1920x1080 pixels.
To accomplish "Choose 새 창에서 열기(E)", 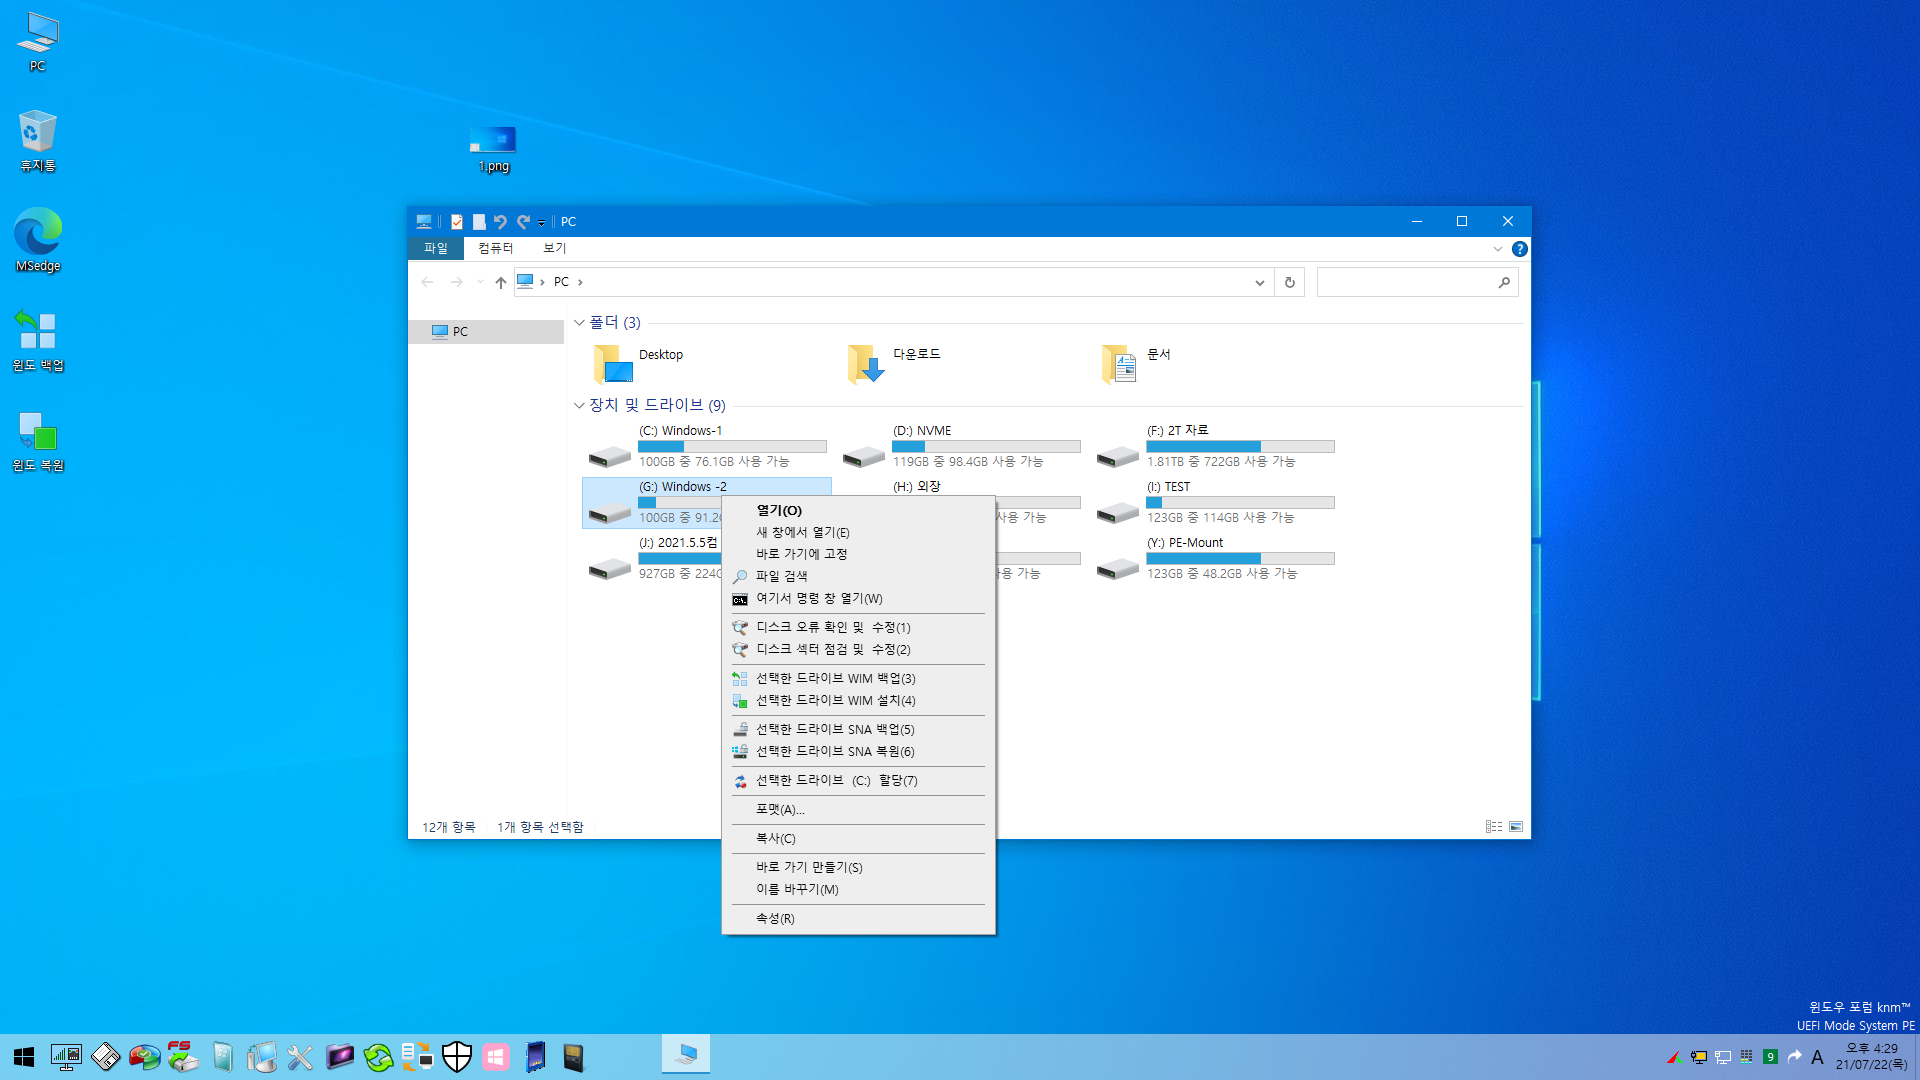I will pos(858,533).
